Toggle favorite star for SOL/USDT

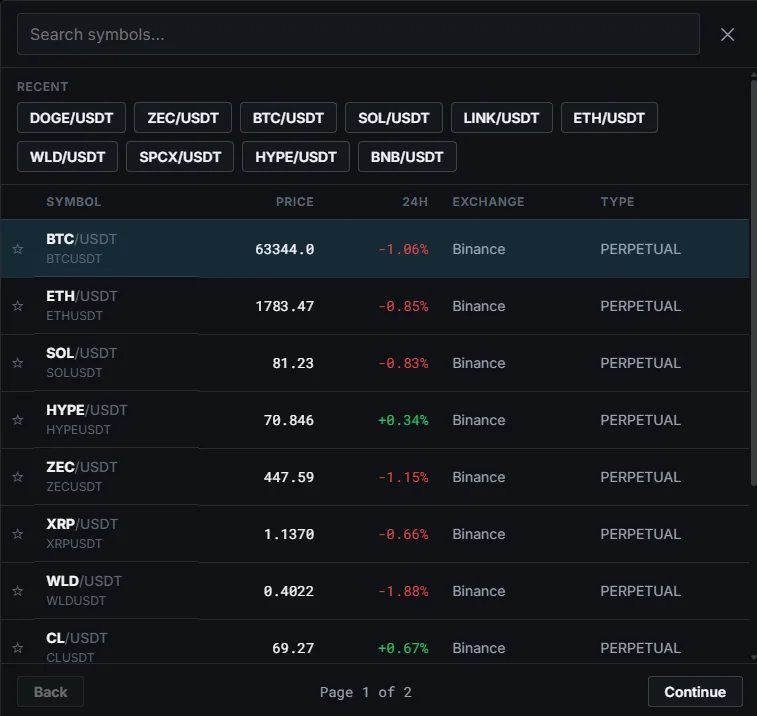(18, 363)
